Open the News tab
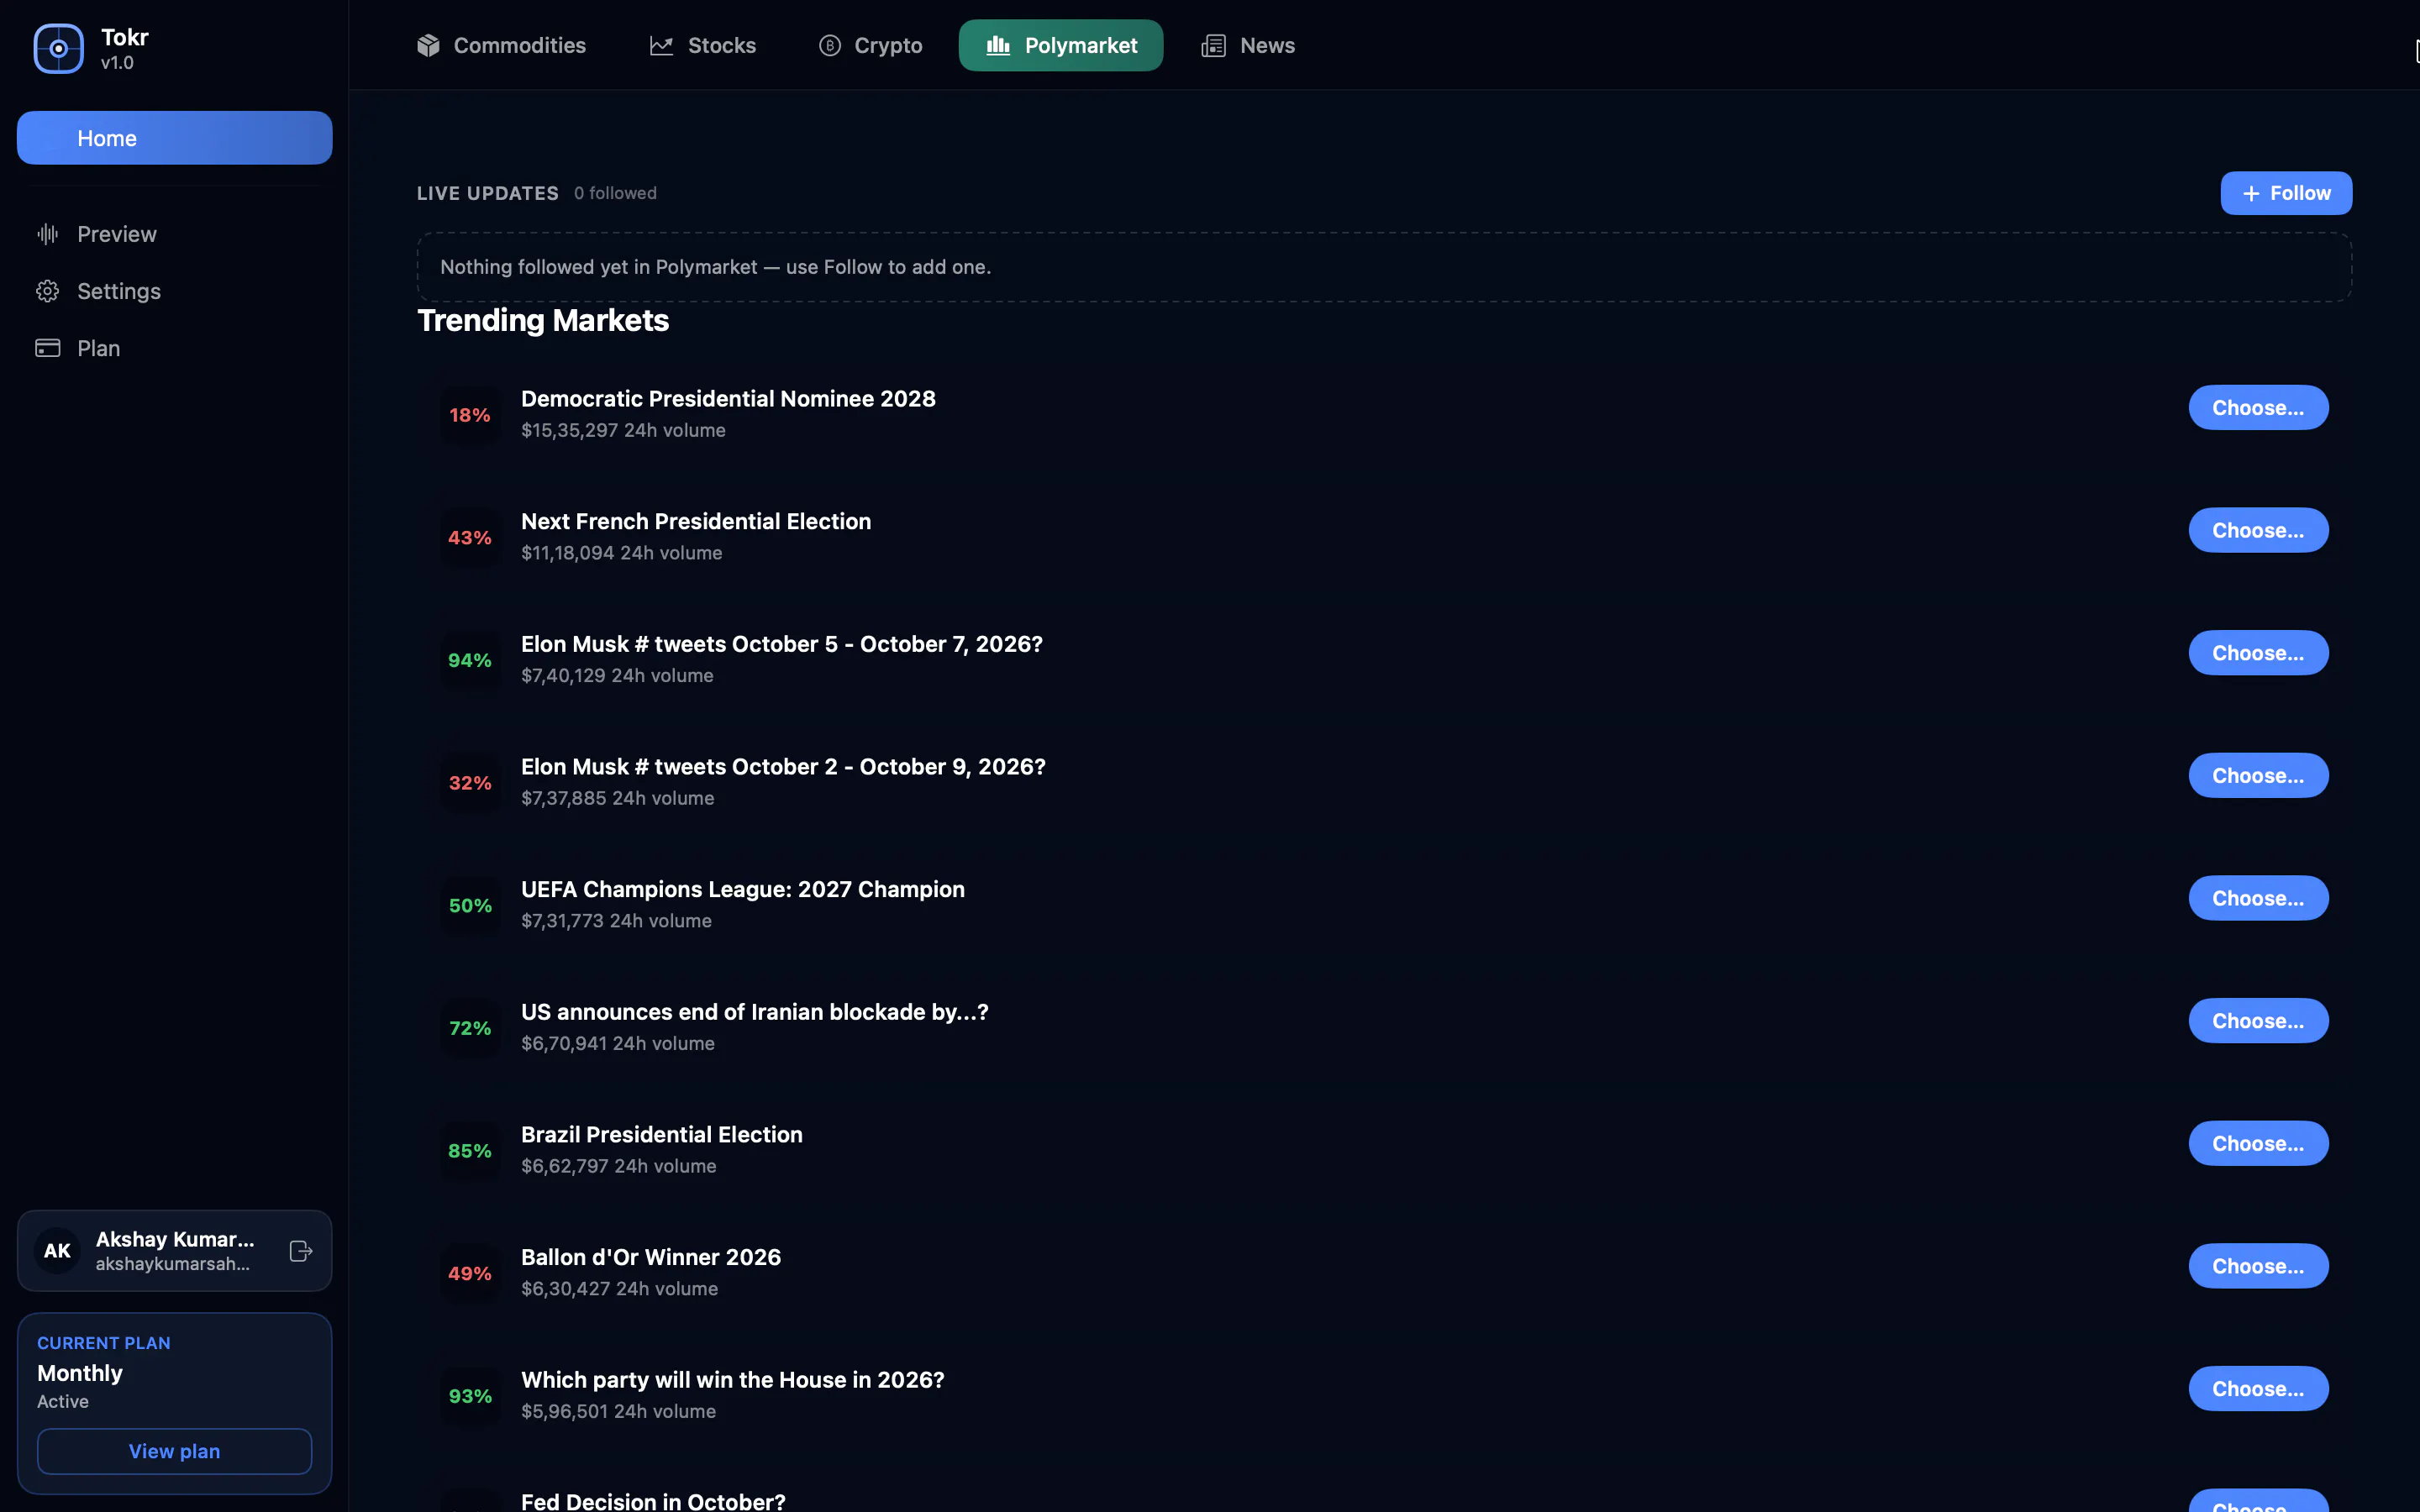Image resolution: width=2420 pixels, height=1512 pixels. pos(1248,46)
